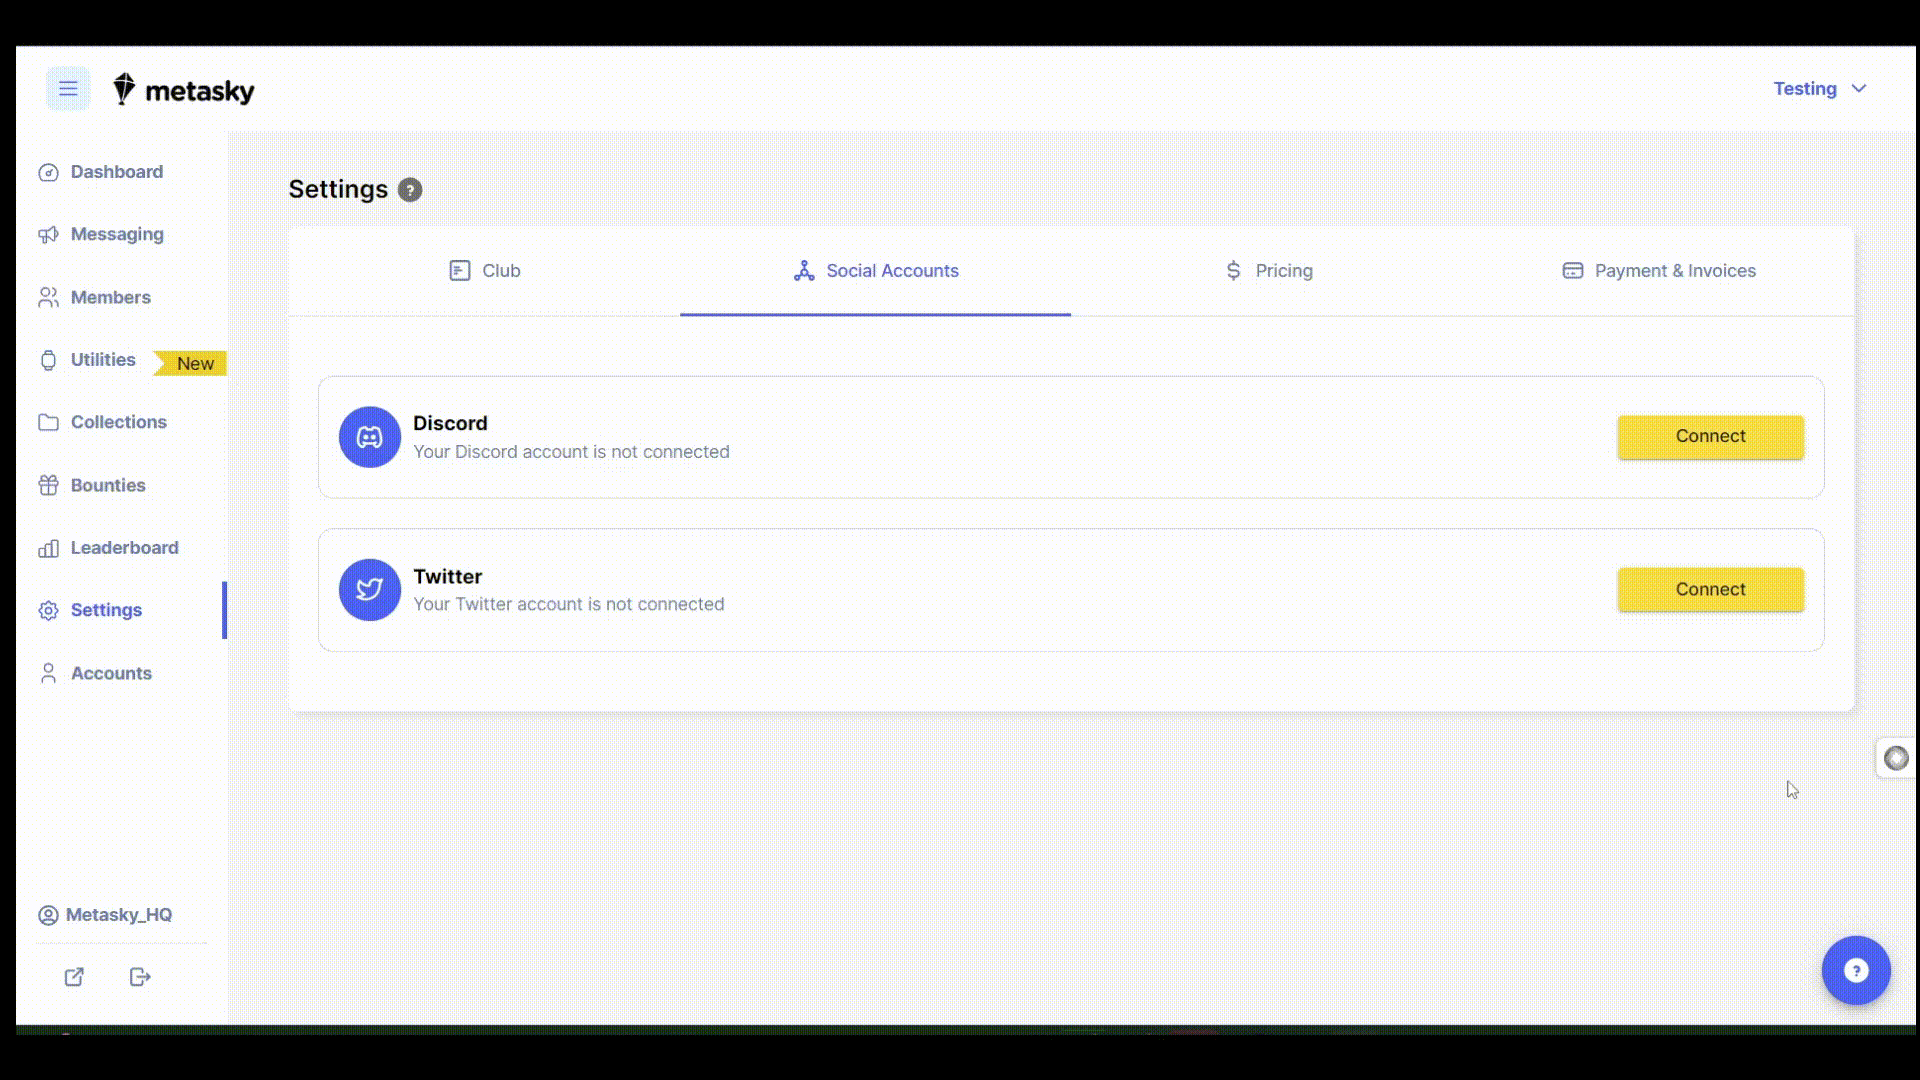Image resolution: width=1920 pixels, height=1080 pixels.
Task: Switch to the Club tab
Action: pos(485,271)
